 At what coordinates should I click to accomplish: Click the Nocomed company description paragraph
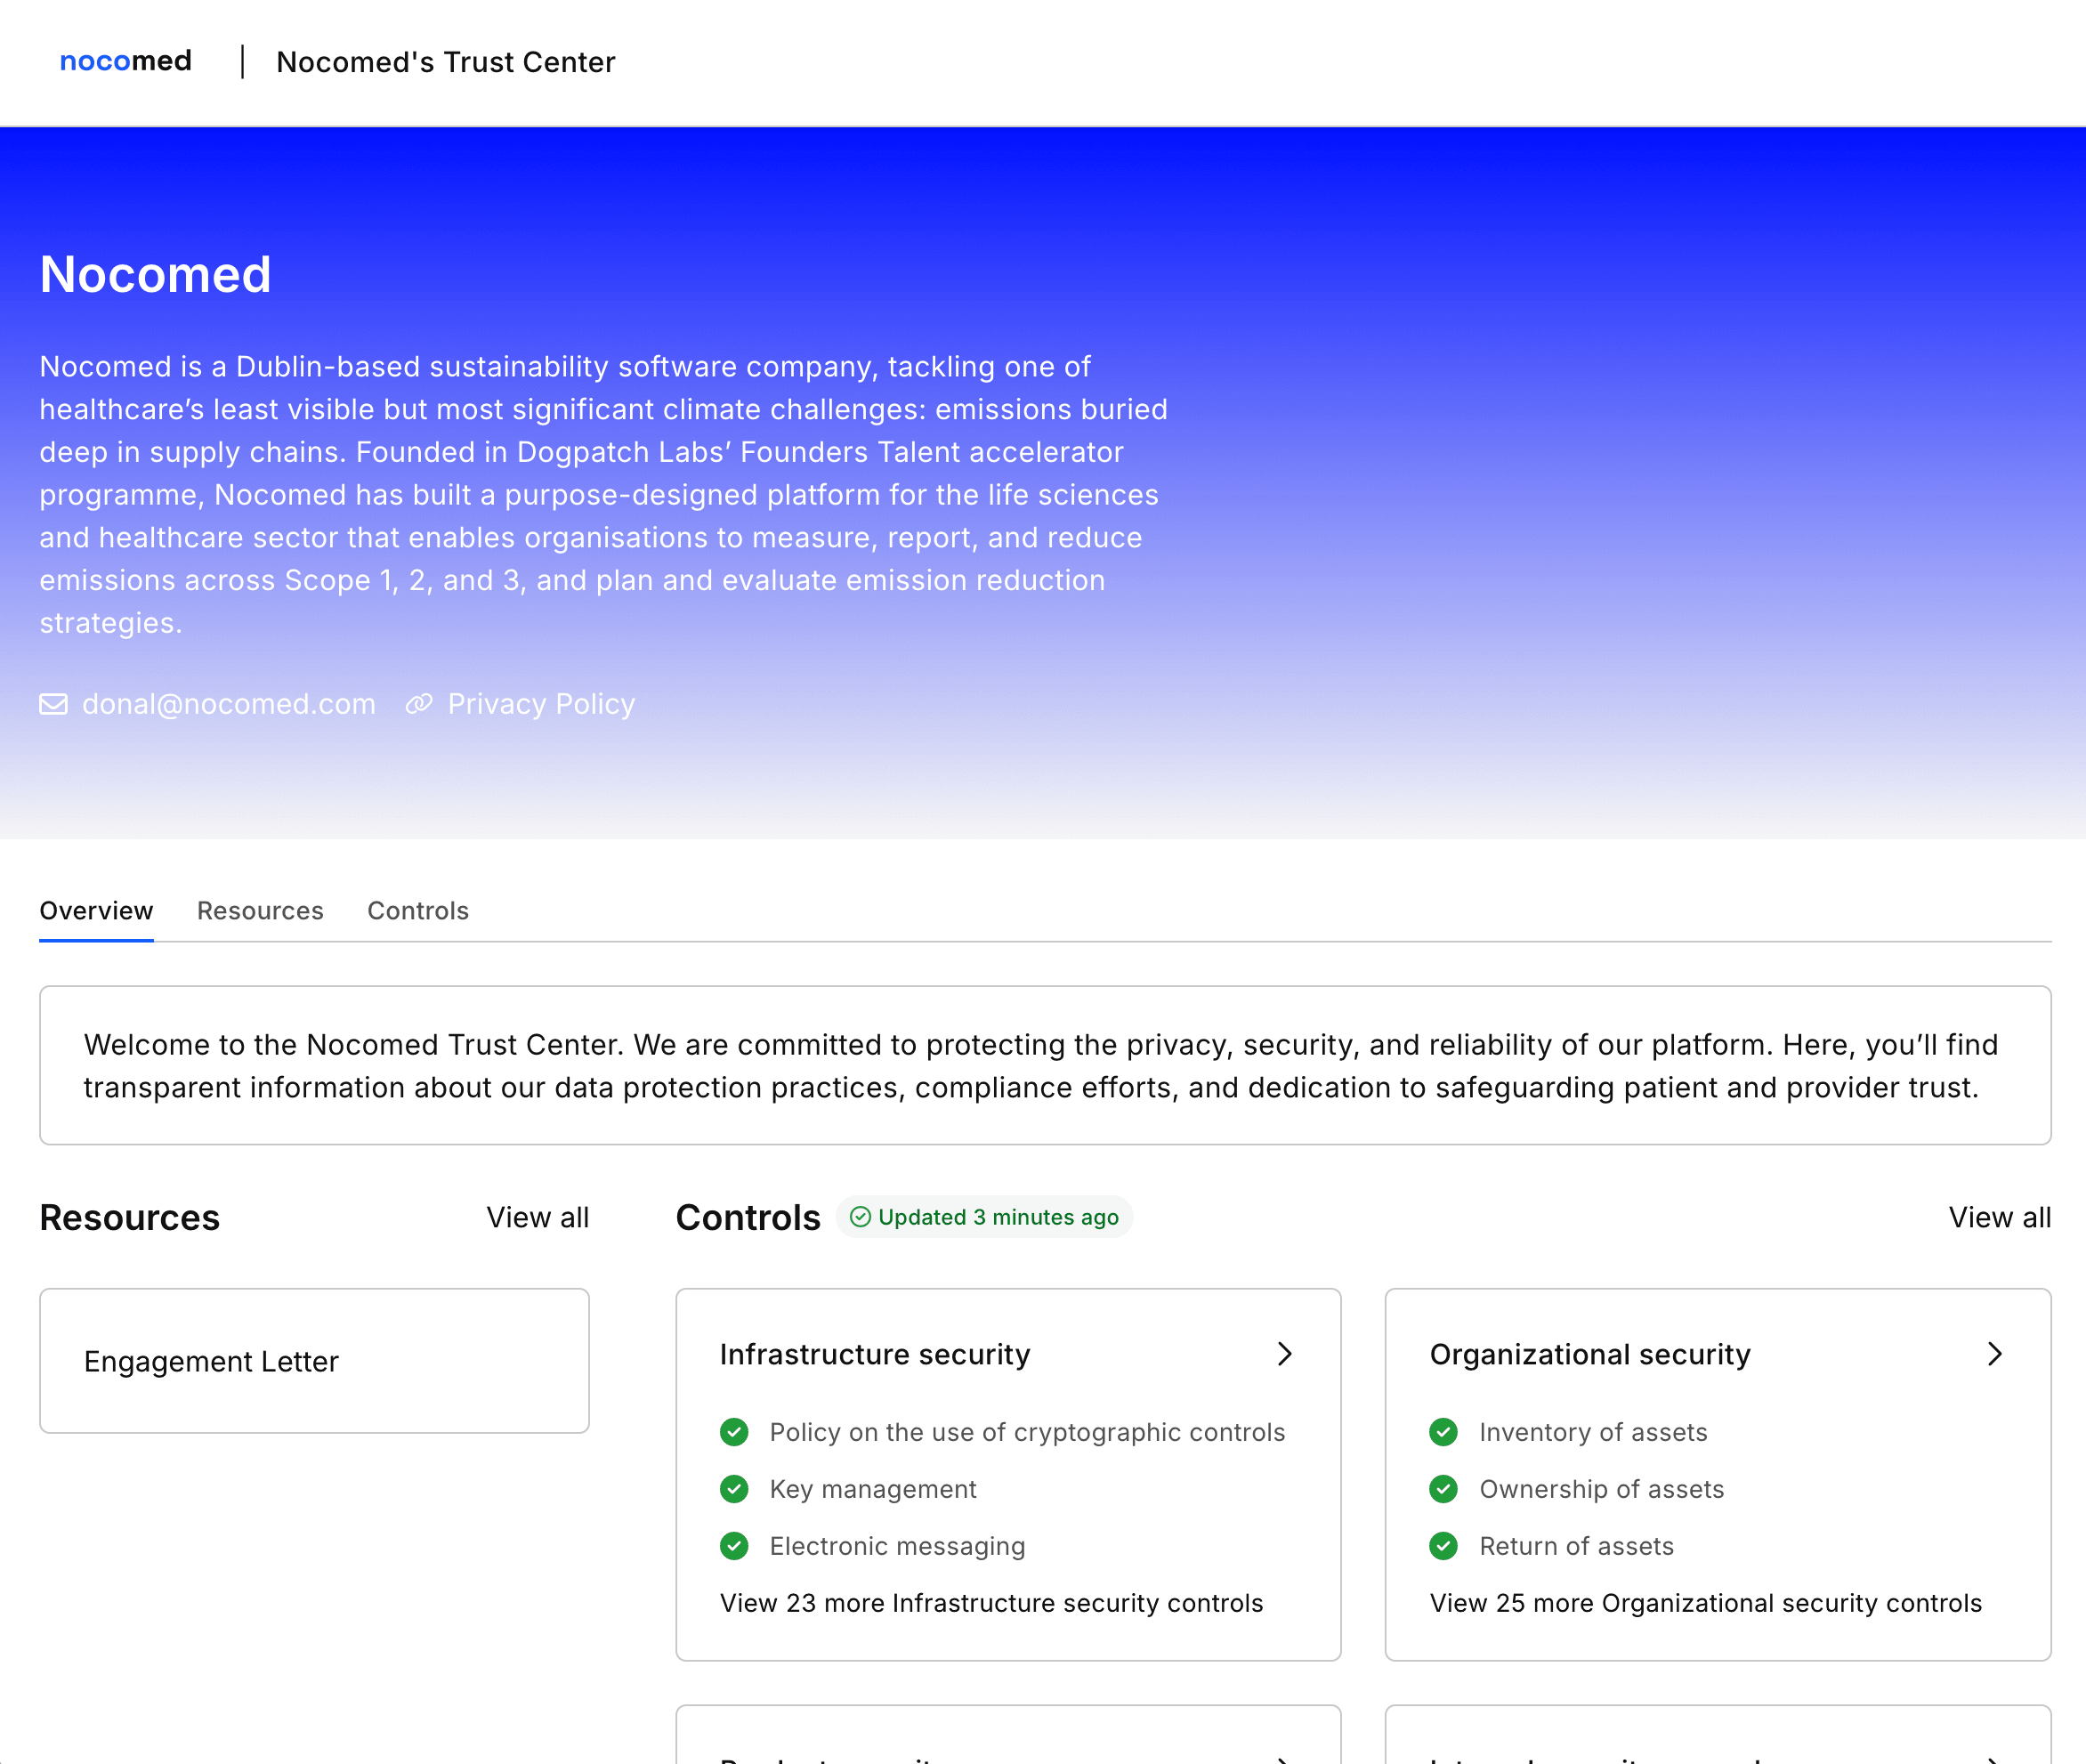604,495
